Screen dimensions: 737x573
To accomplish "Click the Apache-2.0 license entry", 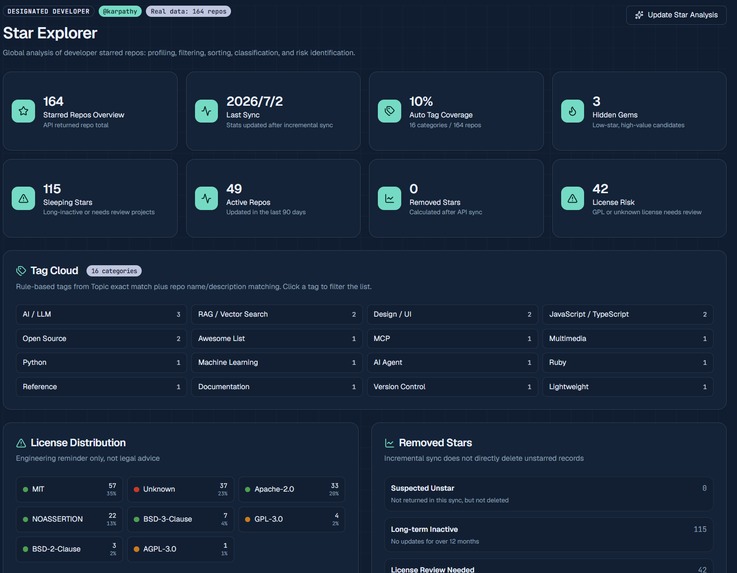I will (292, 489).
